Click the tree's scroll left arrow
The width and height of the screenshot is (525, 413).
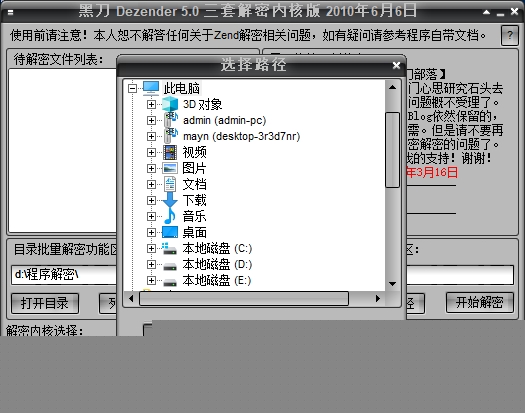click(131, 298)
